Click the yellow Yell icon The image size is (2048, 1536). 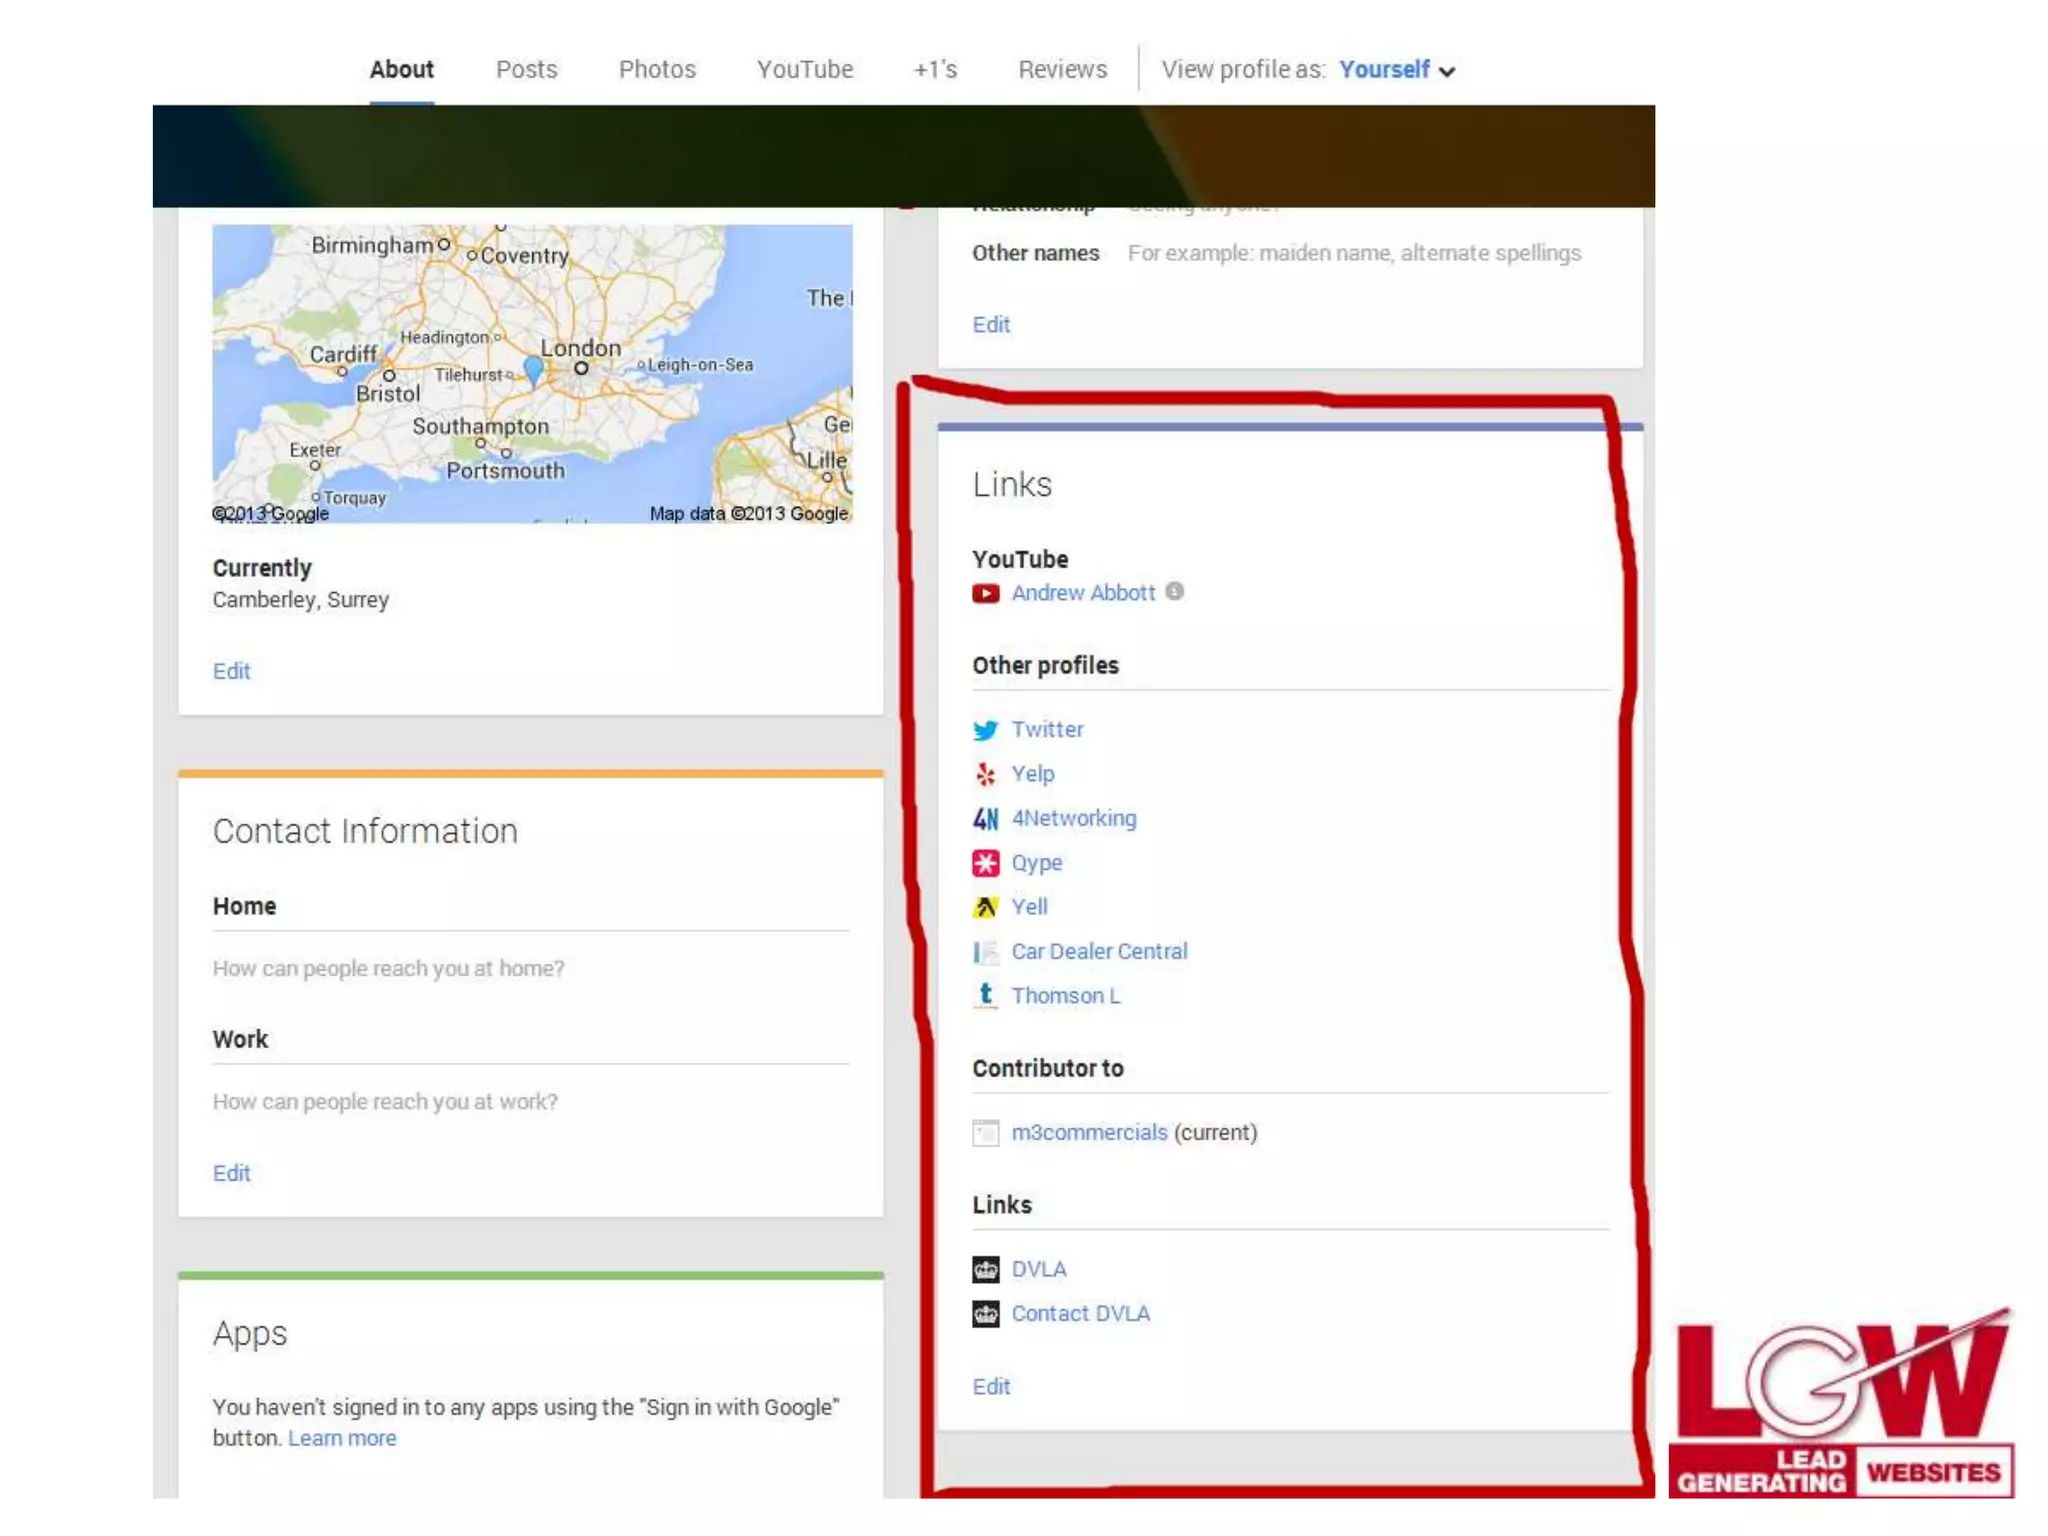click(985, 907)
